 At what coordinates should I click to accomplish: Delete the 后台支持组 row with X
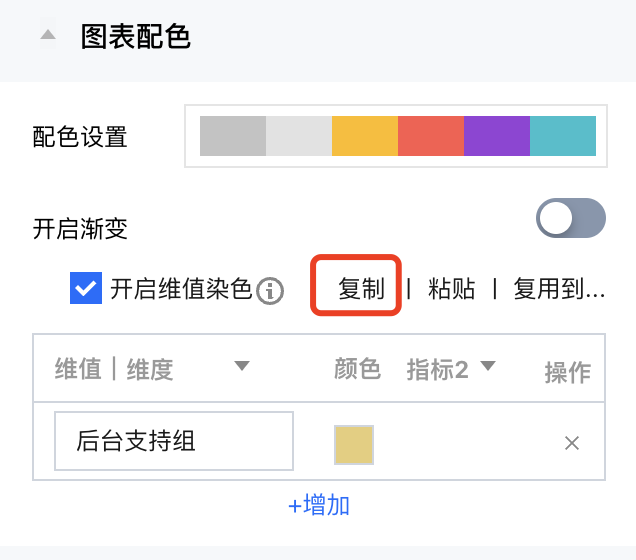[572, 443]
